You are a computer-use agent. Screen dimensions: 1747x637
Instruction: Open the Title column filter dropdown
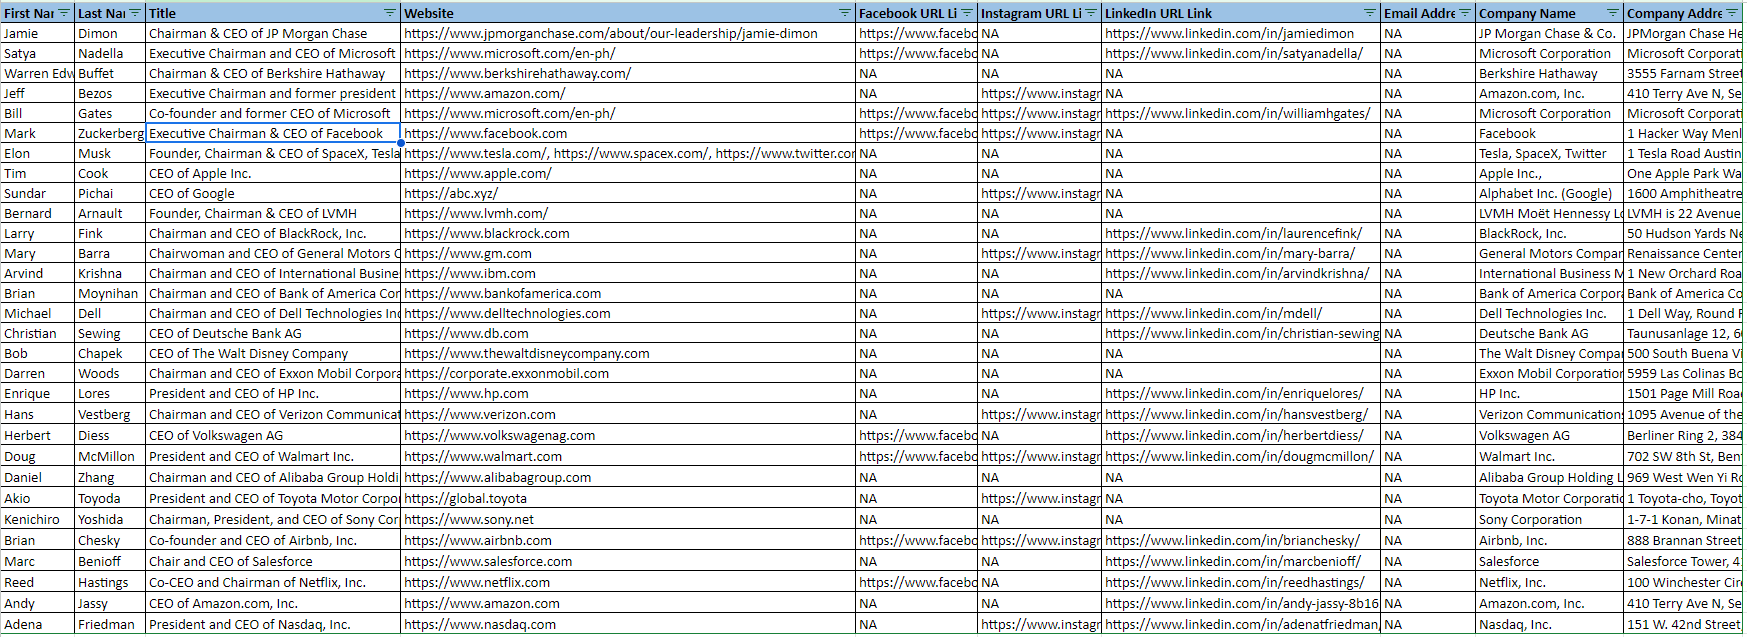click(x=390, y=13)
